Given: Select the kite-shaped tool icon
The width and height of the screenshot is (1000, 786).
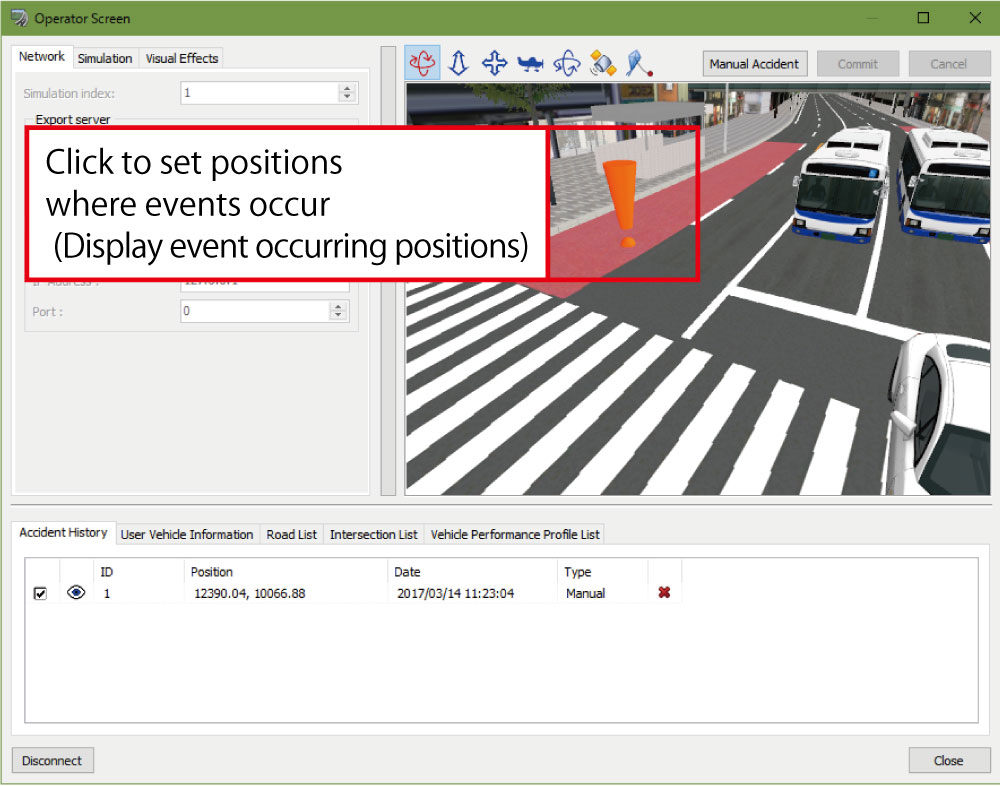Looking at the screenshot, I should tap(639, 64).
